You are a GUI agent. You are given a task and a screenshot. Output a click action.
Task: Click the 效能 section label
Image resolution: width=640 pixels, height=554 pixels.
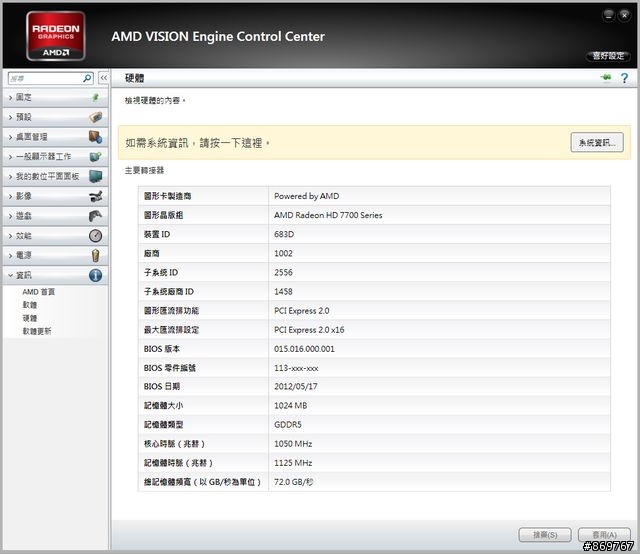[x=24, y=236]
